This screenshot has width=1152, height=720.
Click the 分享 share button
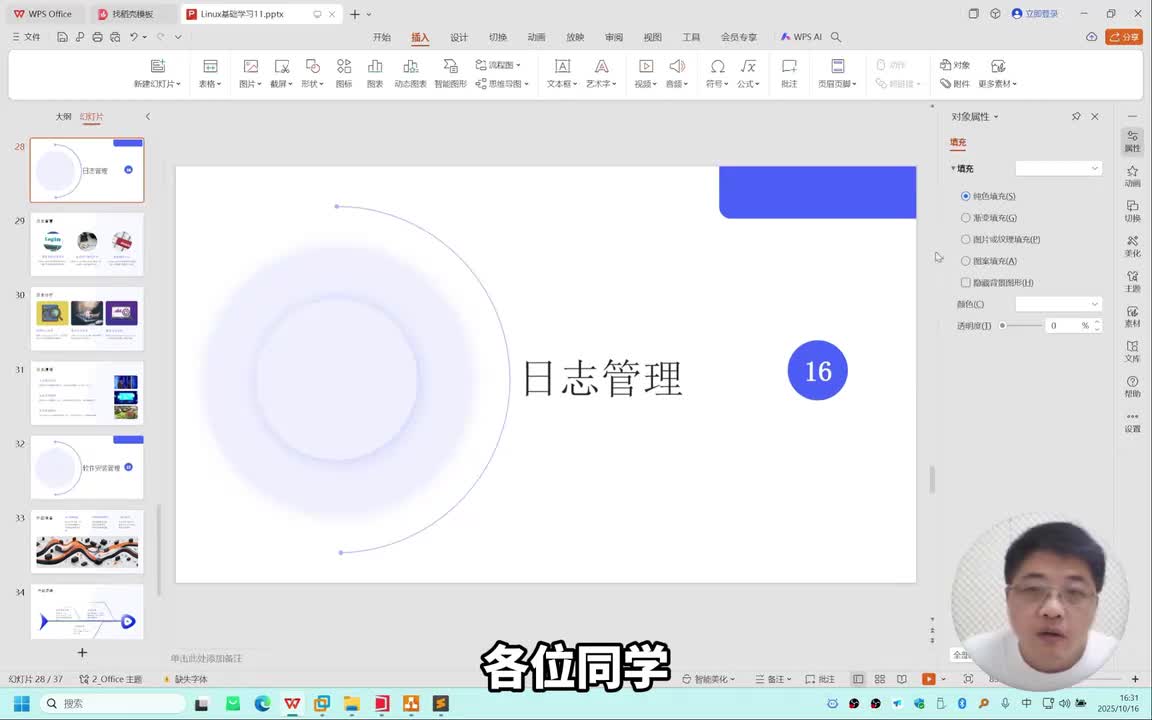[x=1124, y=37]
